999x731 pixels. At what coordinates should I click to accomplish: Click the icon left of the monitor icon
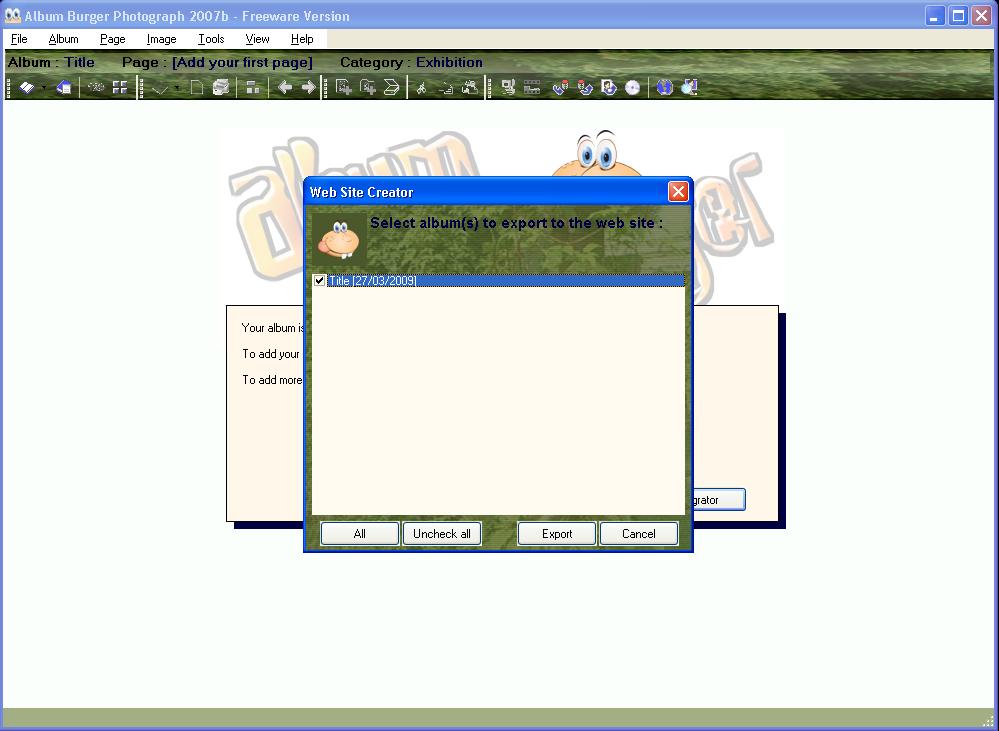coord(470,87)
